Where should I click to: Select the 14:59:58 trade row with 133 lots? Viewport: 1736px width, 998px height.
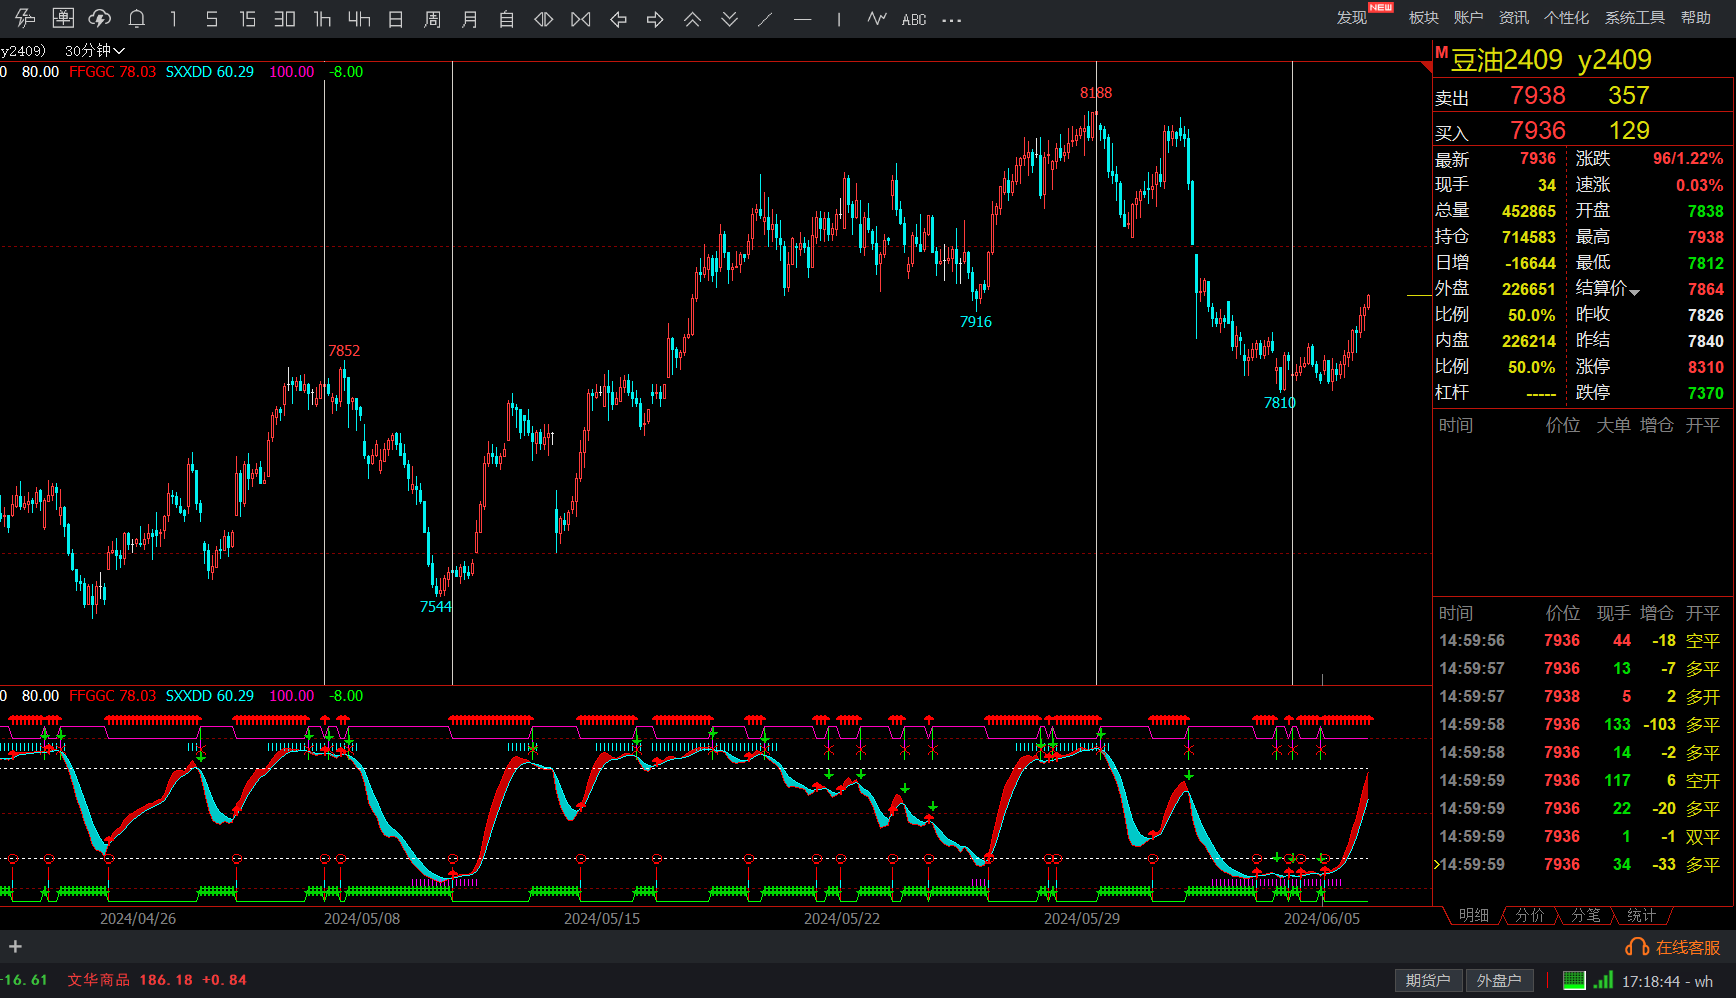click(x=1580, y=725)
